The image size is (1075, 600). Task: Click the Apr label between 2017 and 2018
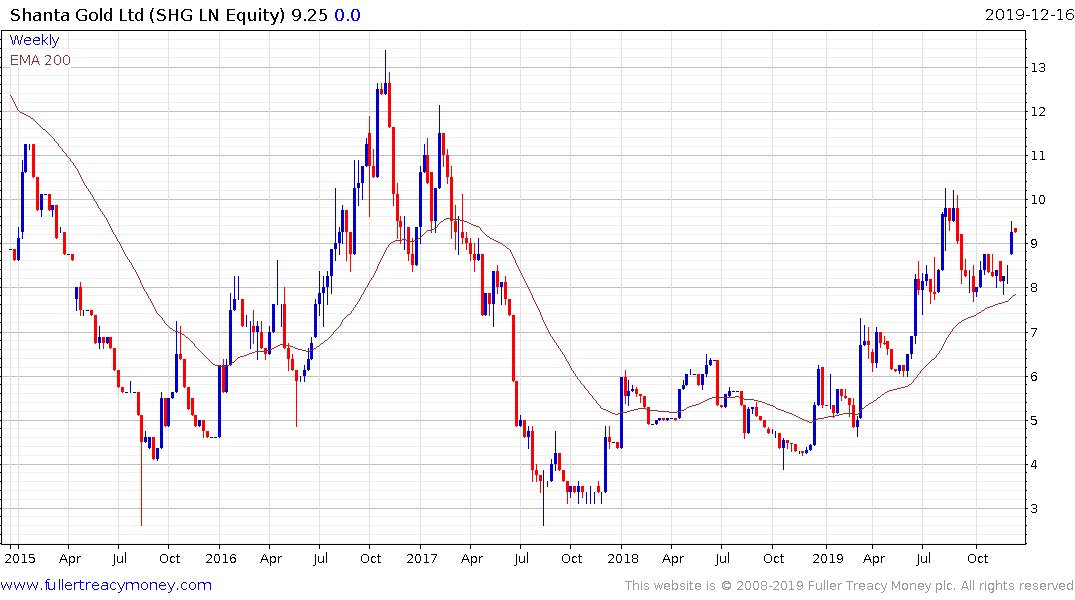472,558
